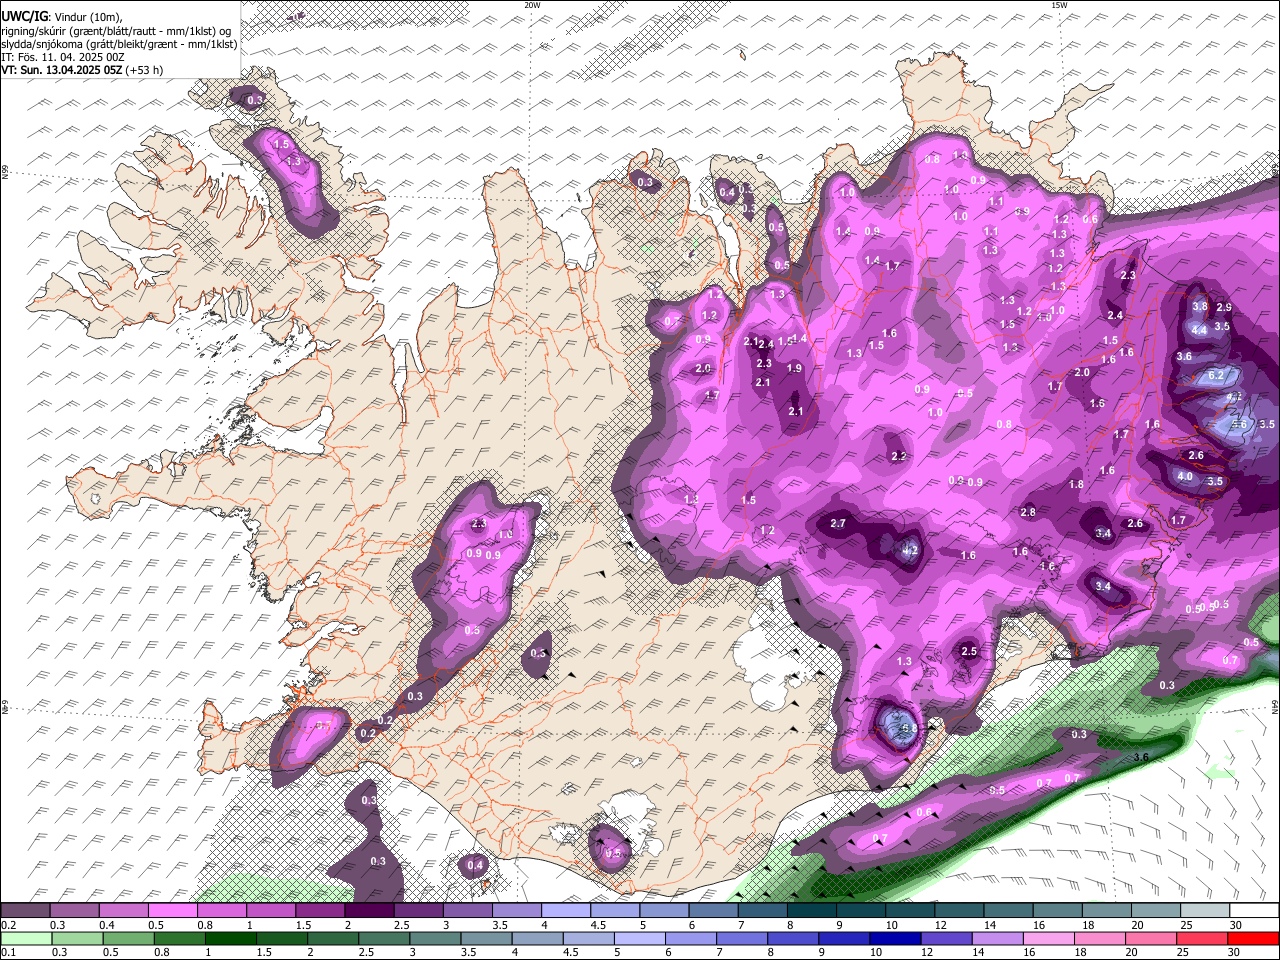Click the 20W longitude label
This screenshot has height=960, width=1280.
532,5
